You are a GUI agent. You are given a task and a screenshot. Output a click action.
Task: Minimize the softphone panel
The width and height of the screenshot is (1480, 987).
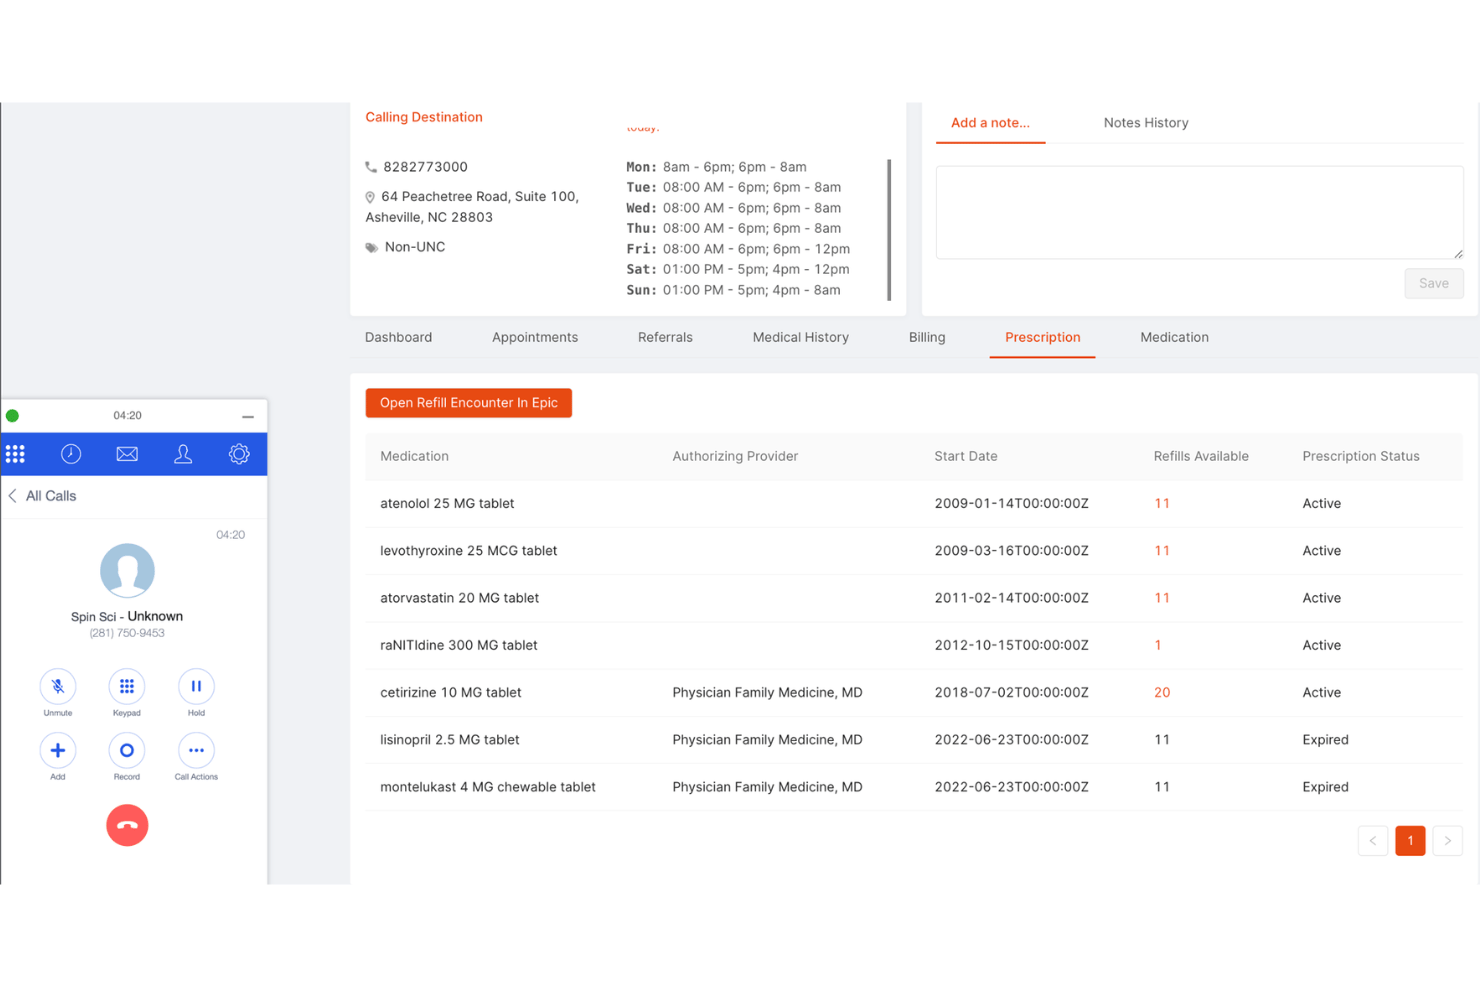[248, 416]
